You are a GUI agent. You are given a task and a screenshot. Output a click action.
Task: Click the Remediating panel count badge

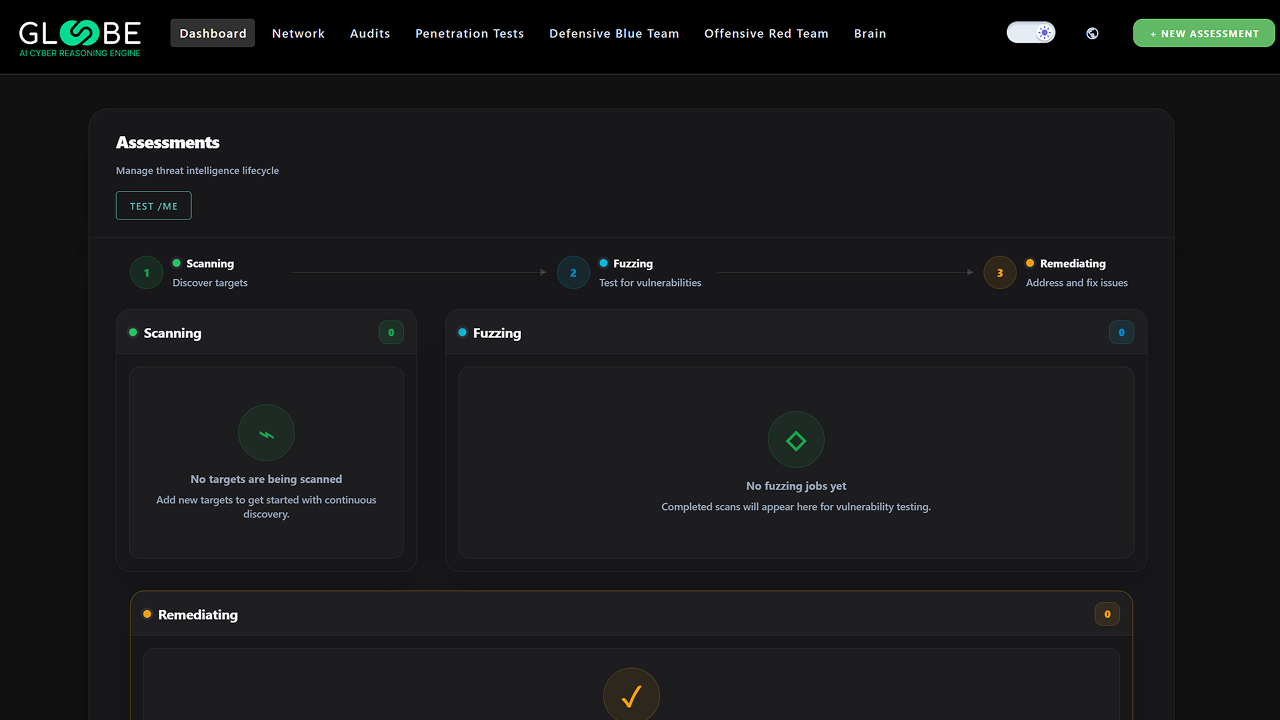(x=1107, y=614)
